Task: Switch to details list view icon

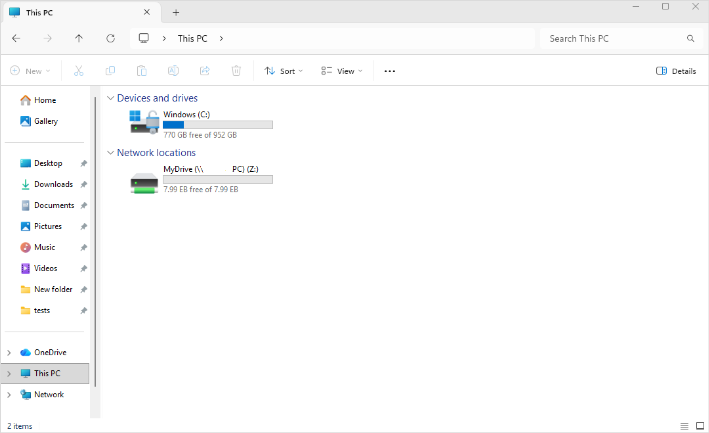Action: coord(685,426)
